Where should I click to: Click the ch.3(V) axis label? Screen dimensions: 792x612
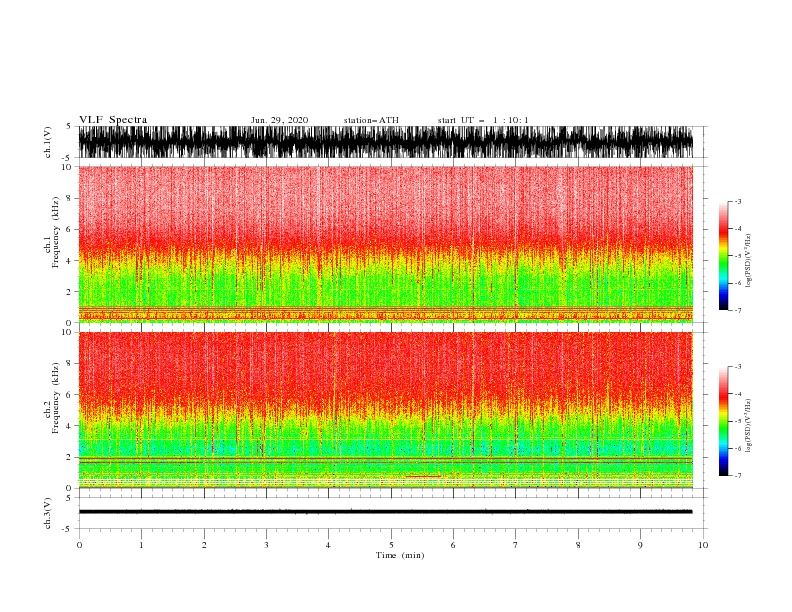coord(48,513)
